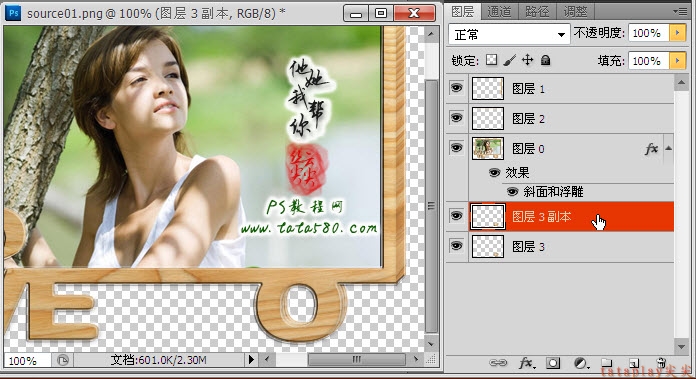
Task: Open the 填充 fill slider arrow
Action: tap(677, 60)
